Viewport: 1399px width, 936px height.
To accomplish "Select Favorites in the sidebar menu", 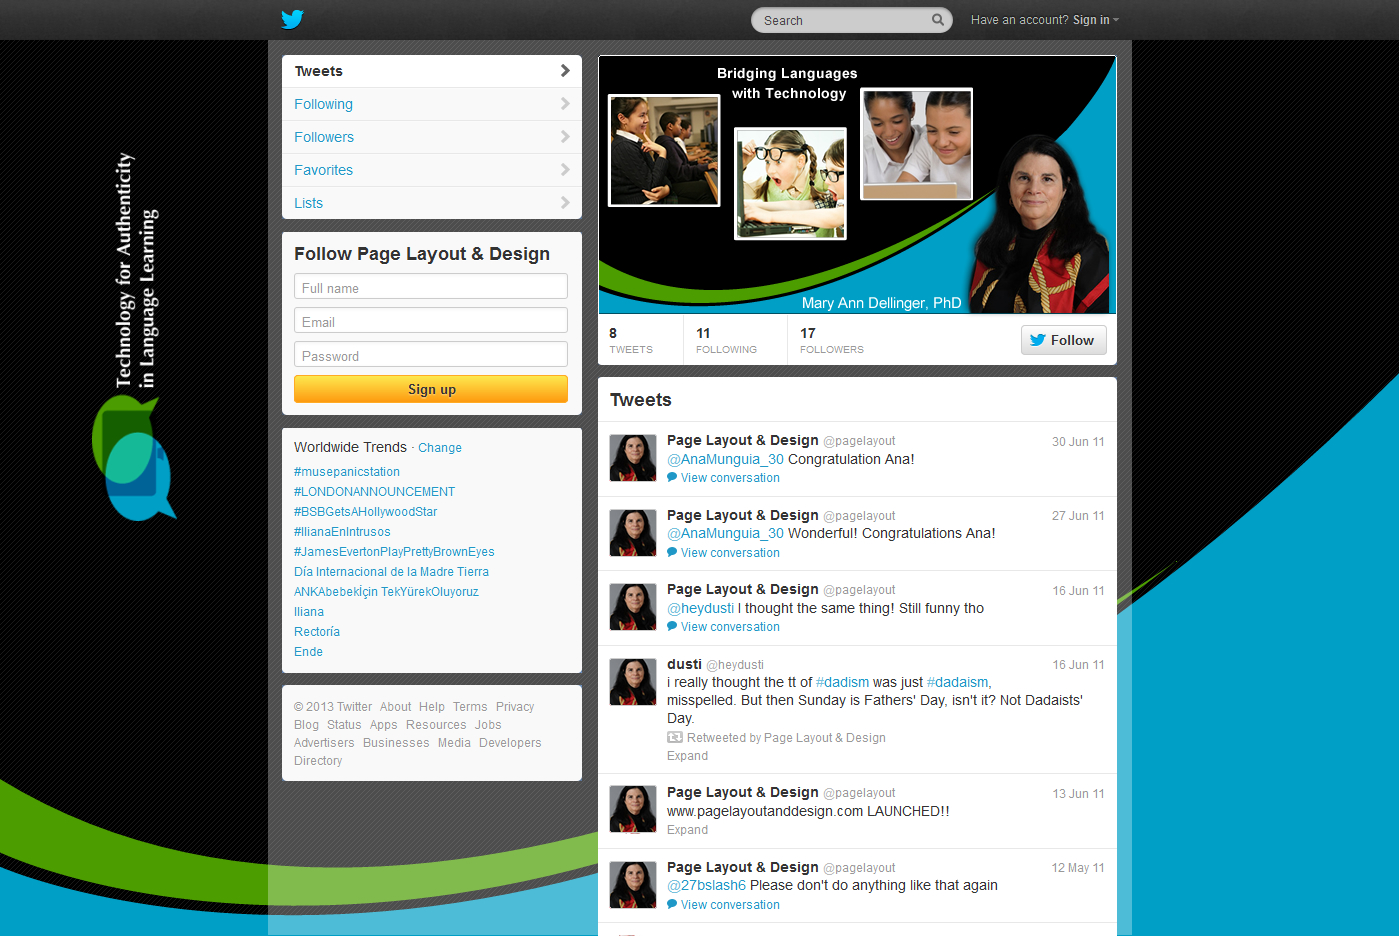I will [x=323, y=170].
